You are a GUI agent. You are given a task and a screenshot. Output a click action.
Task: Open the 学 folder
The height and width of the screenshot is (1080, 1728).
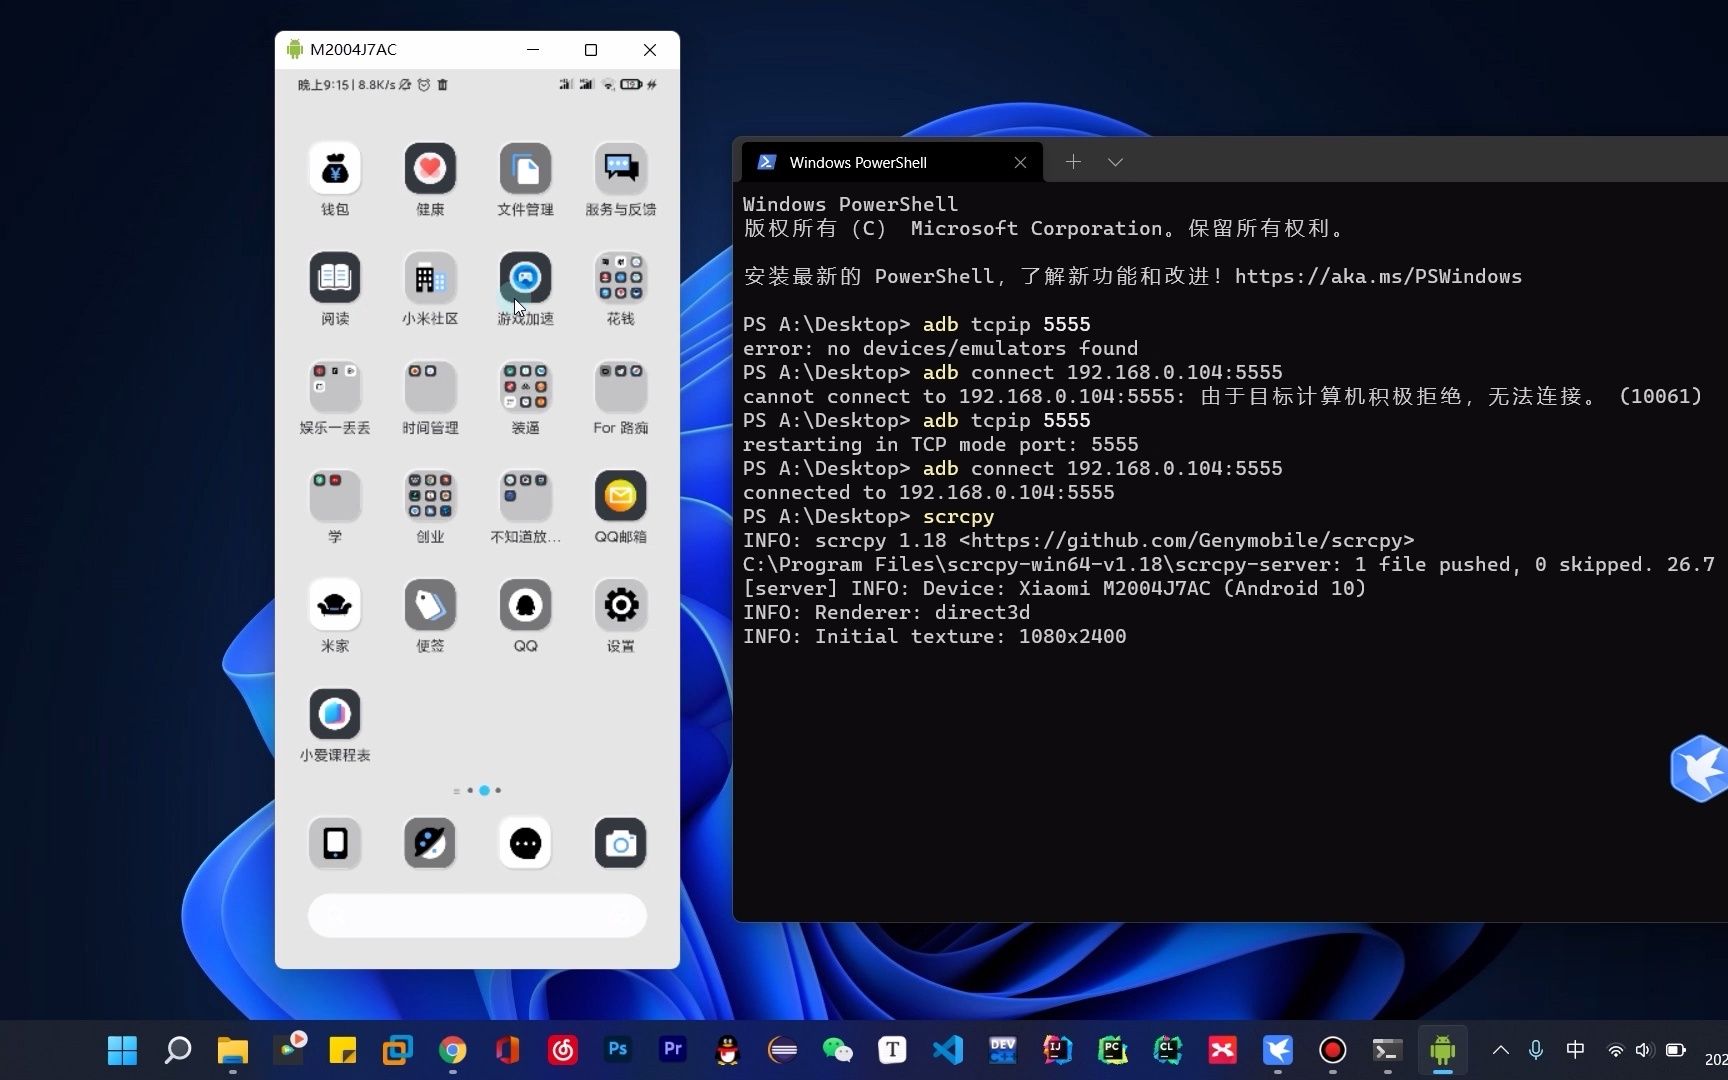(x=334, y=496)
